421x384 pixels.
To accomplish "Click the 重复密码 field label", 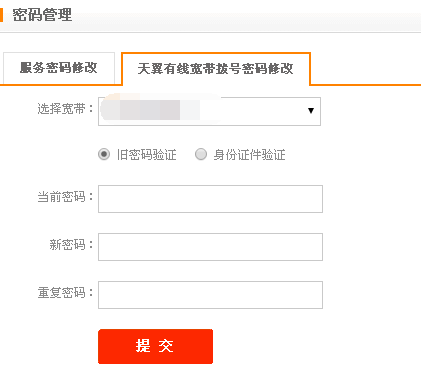I will [65, 293].
